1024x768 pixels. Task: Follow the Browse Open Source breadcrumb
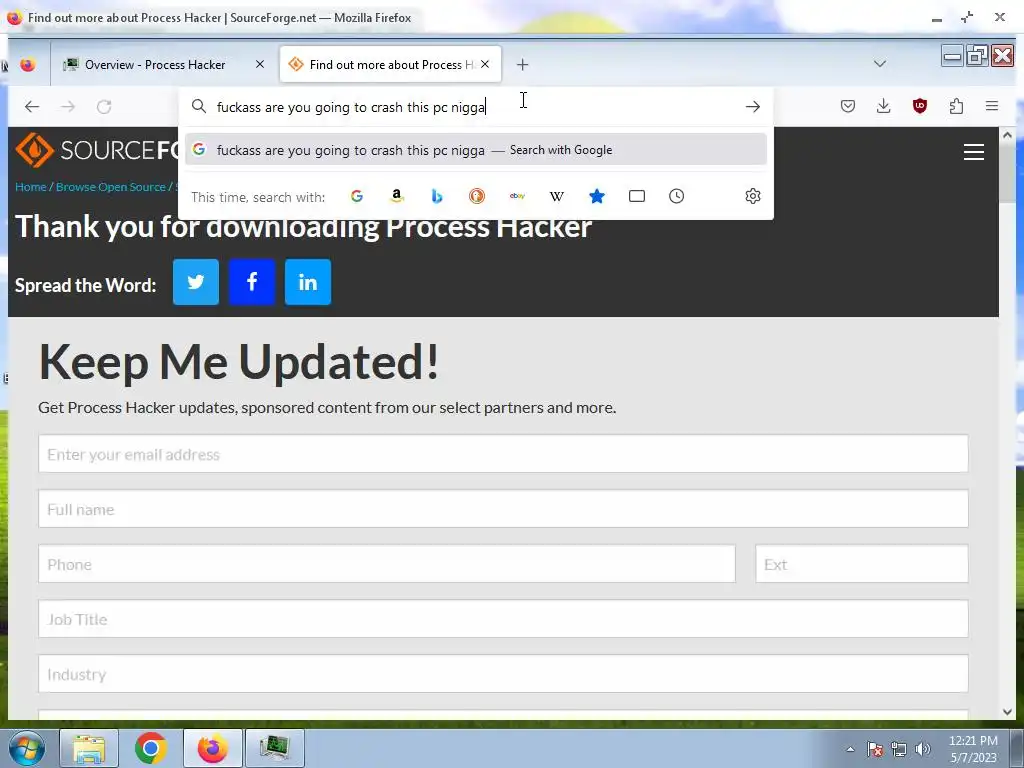click(110, 187)
